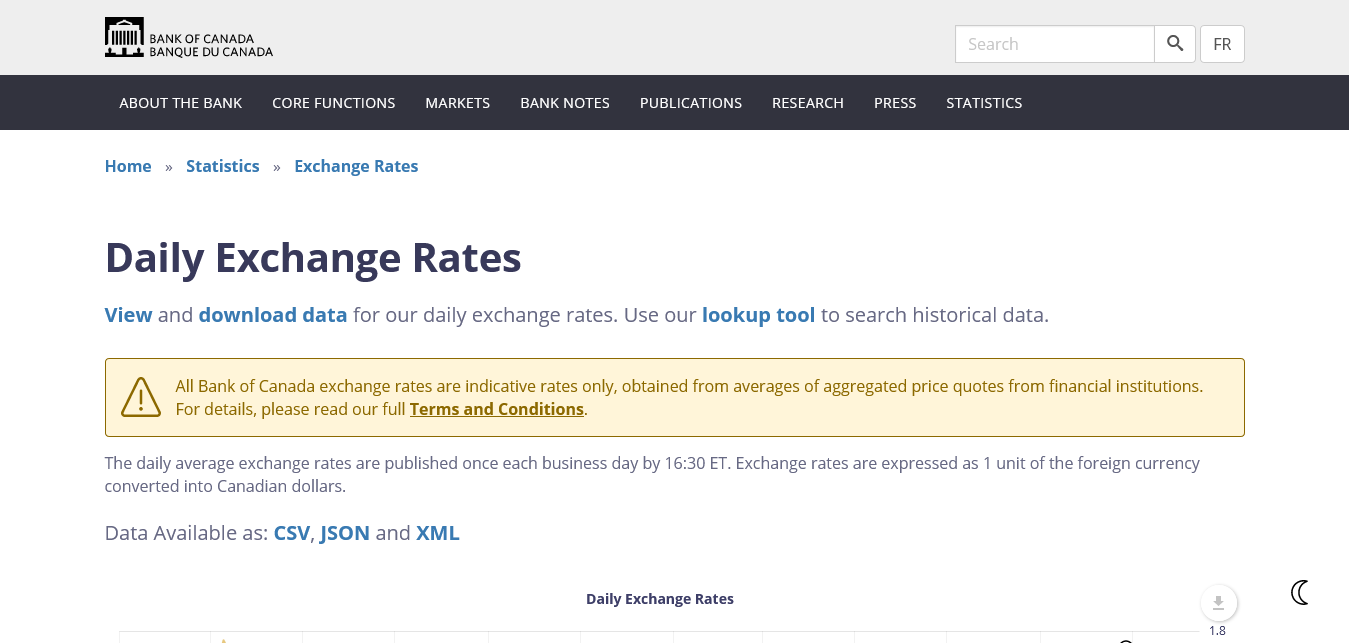Go to the Home breadcrumb link
This screenshot has width=1366, height=643.
point(128,166)
